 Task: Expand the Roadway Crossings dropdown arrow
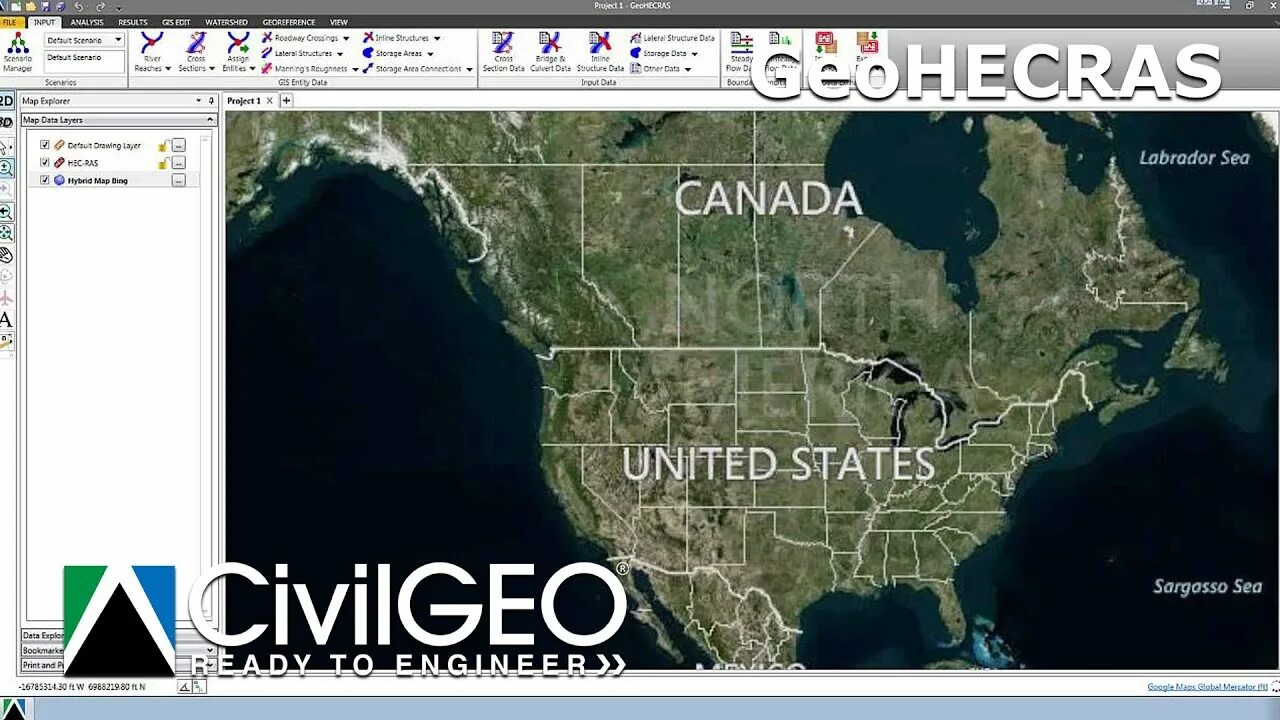pos(346,38)
